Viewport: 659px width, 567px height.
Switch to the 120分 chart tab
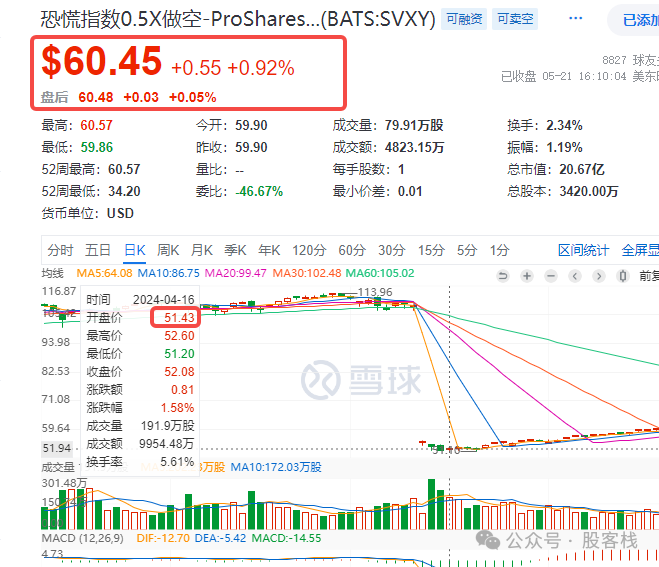pos(309,250)
